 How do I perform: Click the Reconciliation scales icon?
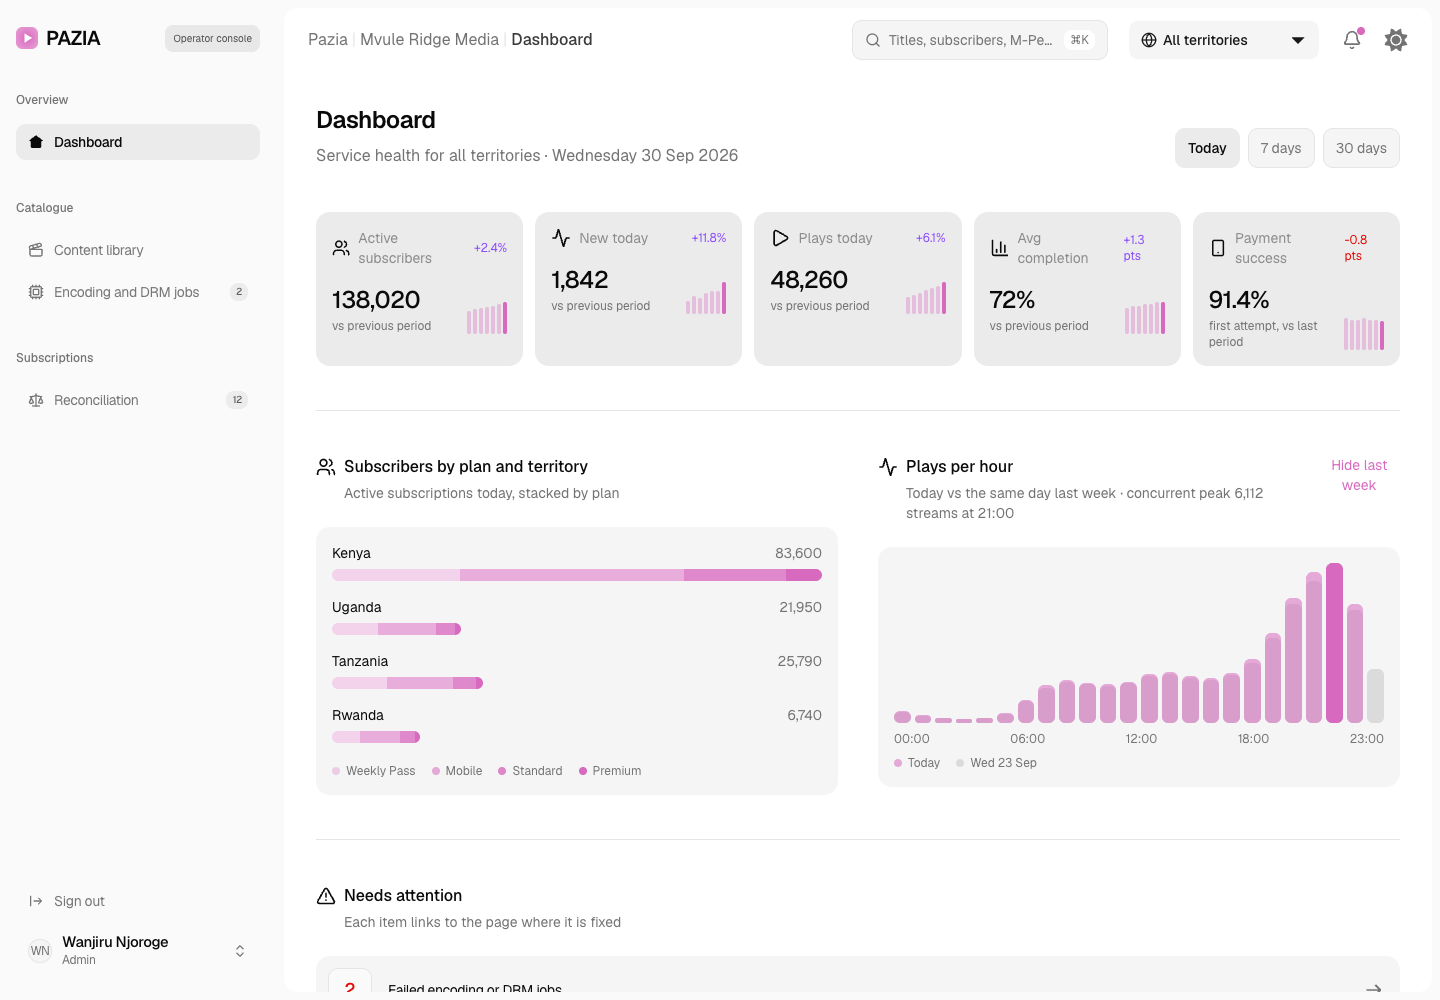tap(36, 400)
